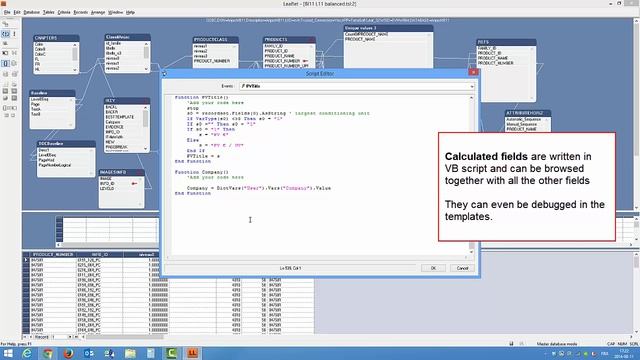The width and height of the screenshot is (640, 360).
Task: Select PAGEBREAK field in KEY table
Action: point(116,147)
